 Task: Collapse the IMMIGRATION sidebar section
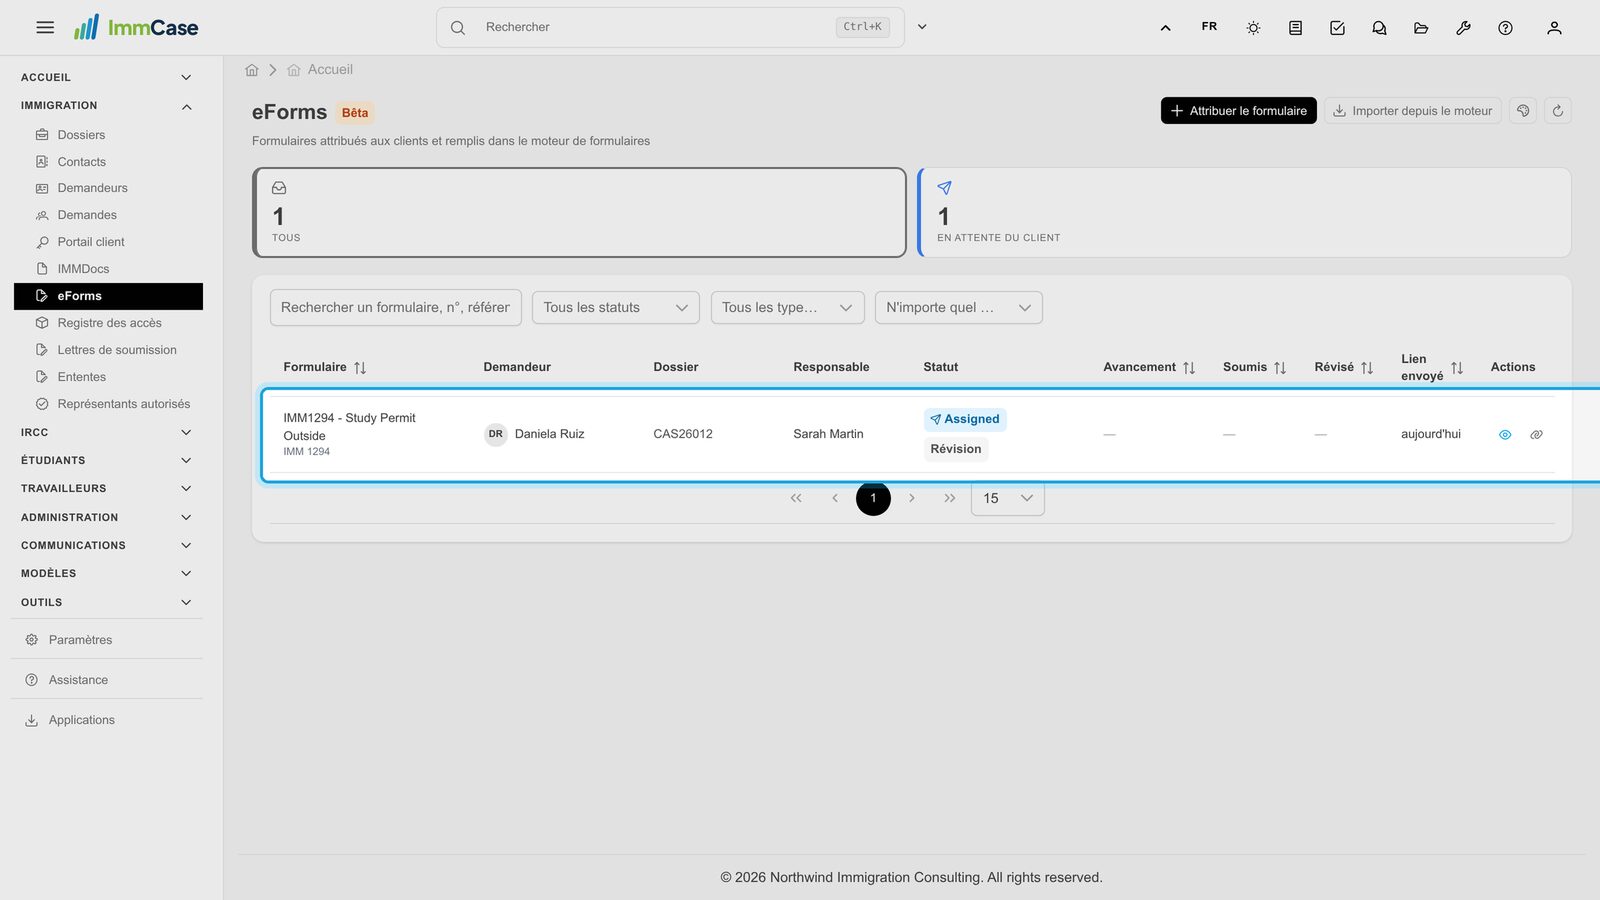click(x=107, y=106)
